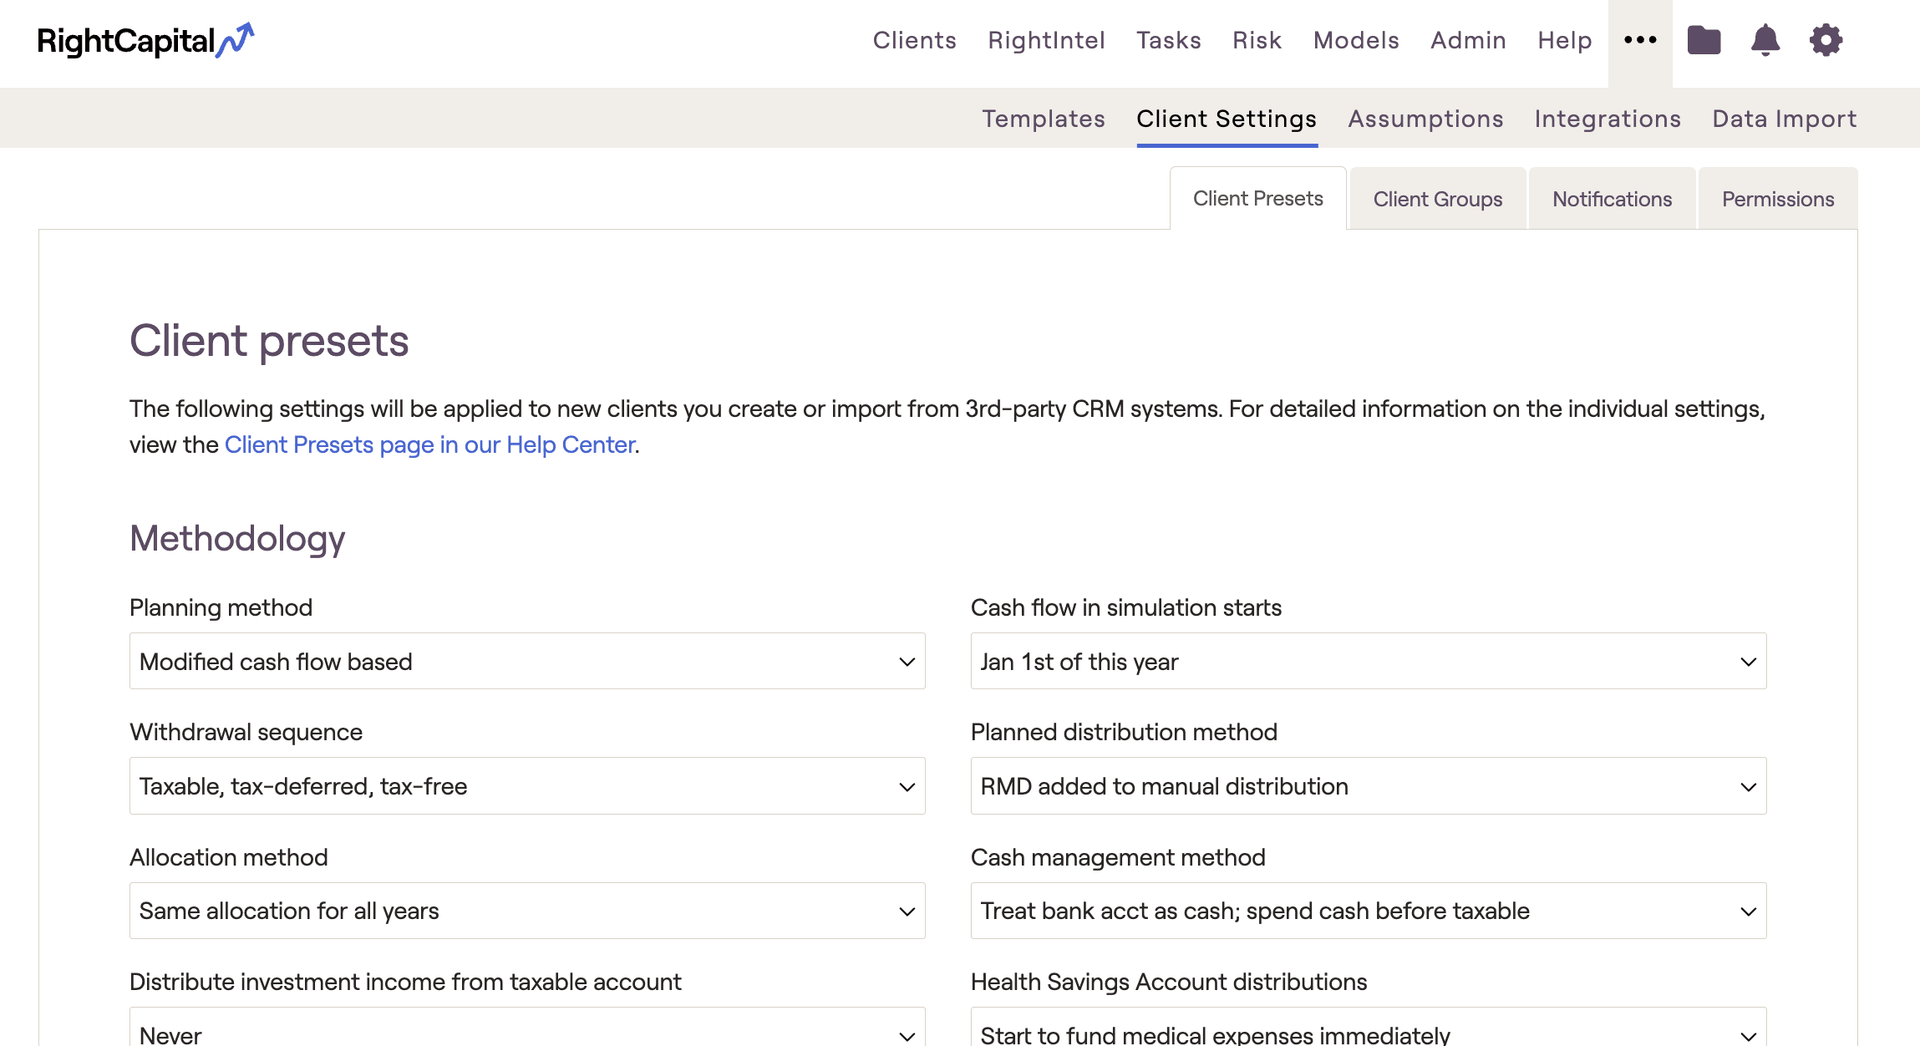The height and width of the screenshot is (1046, 1920).
Task: Open Data Import in the sub-navigation
Action: pyautogui.click(x=1784, y=119)
